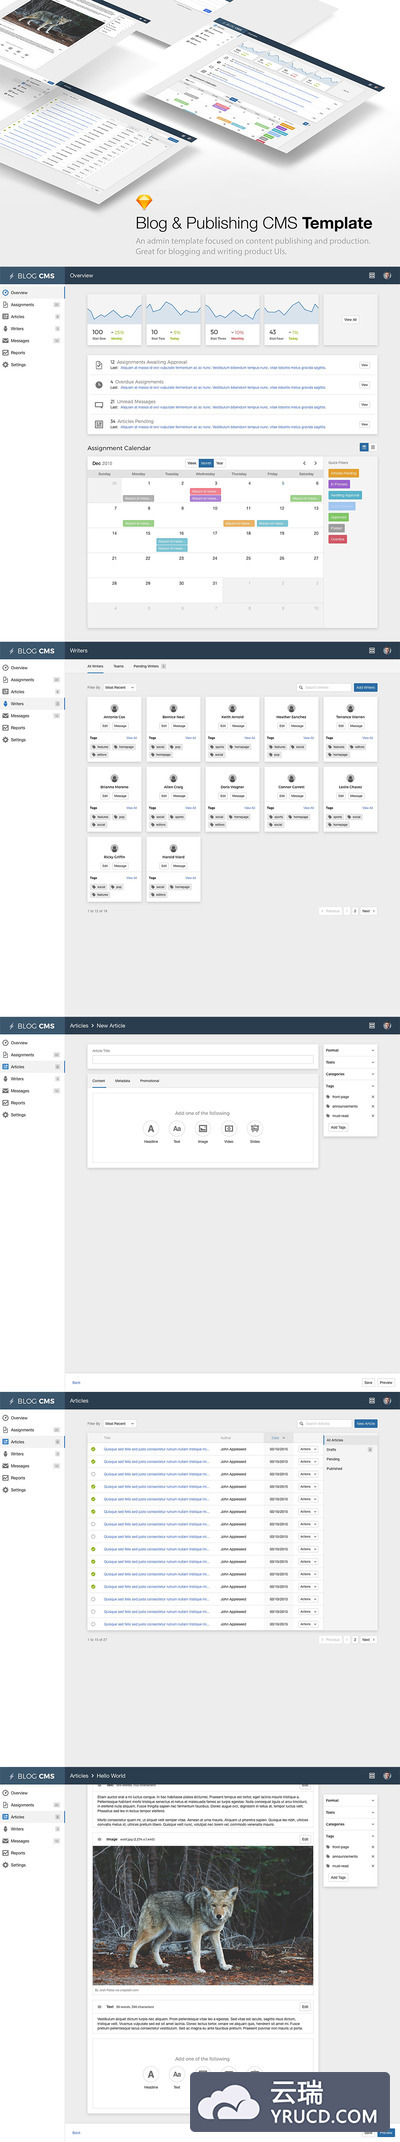Go to the next calendar month arrow
Screen dimensions: 400x2142
[x=316, y=463]
